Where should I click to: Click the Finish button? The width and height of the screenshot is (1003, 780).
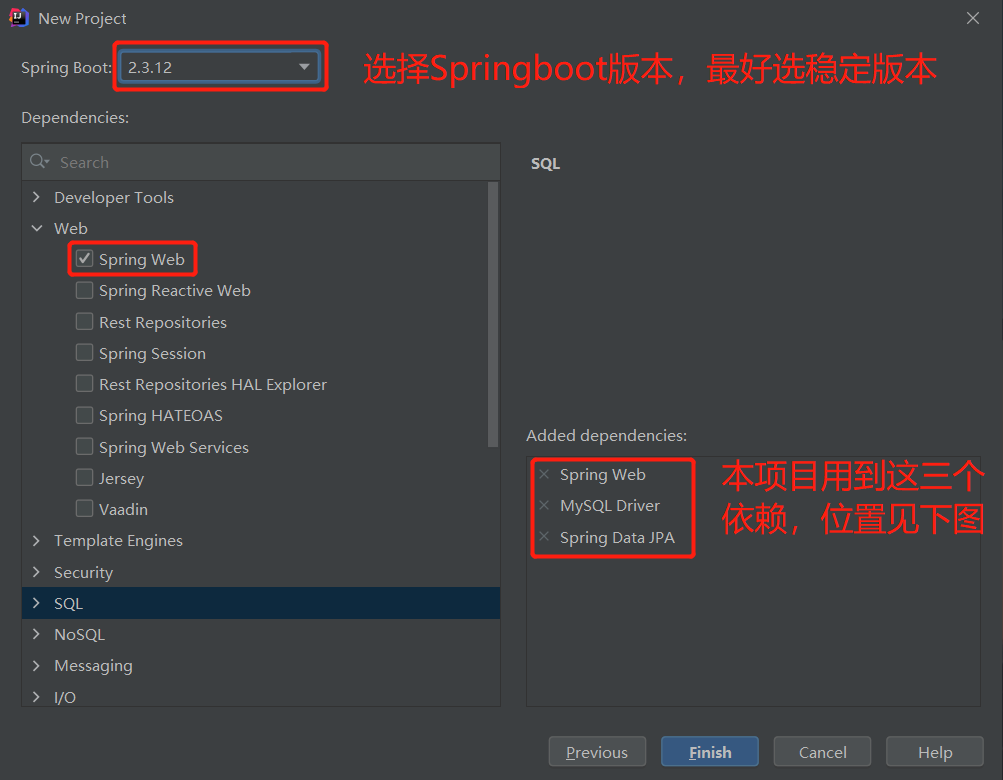tap(709, 751)
